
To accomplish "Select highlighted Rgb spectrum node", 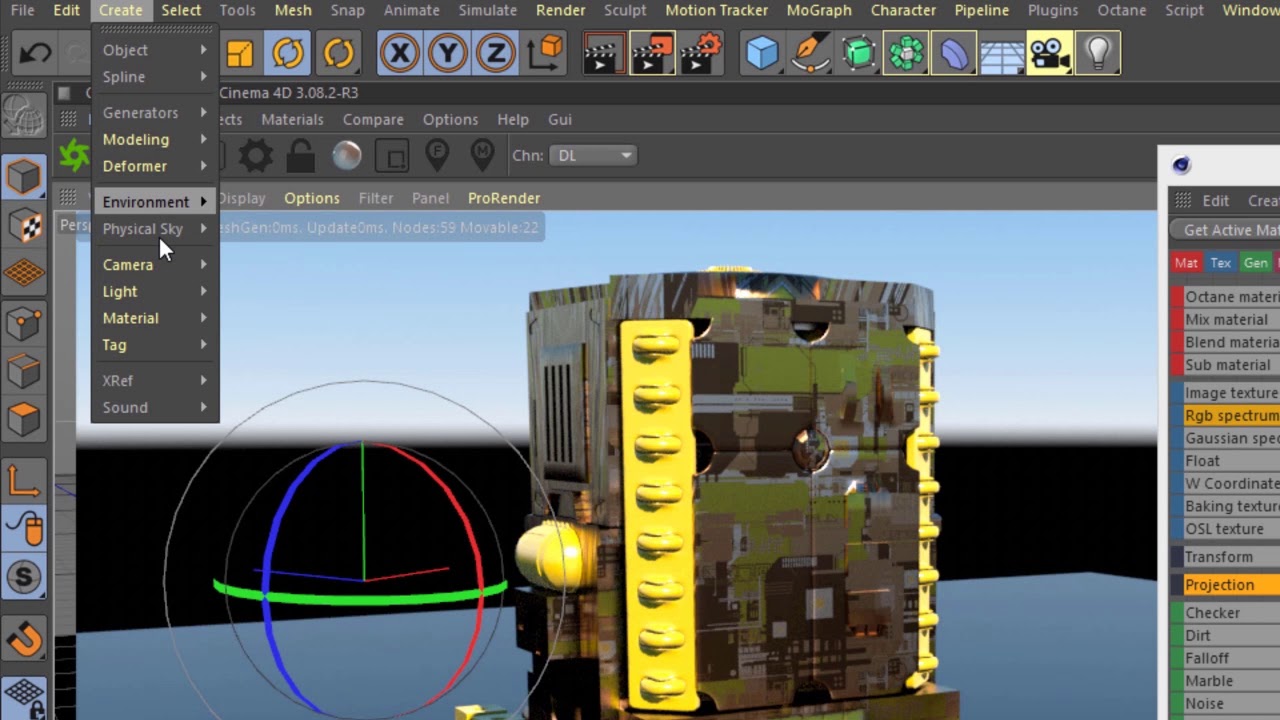I will pos(1226,416).
